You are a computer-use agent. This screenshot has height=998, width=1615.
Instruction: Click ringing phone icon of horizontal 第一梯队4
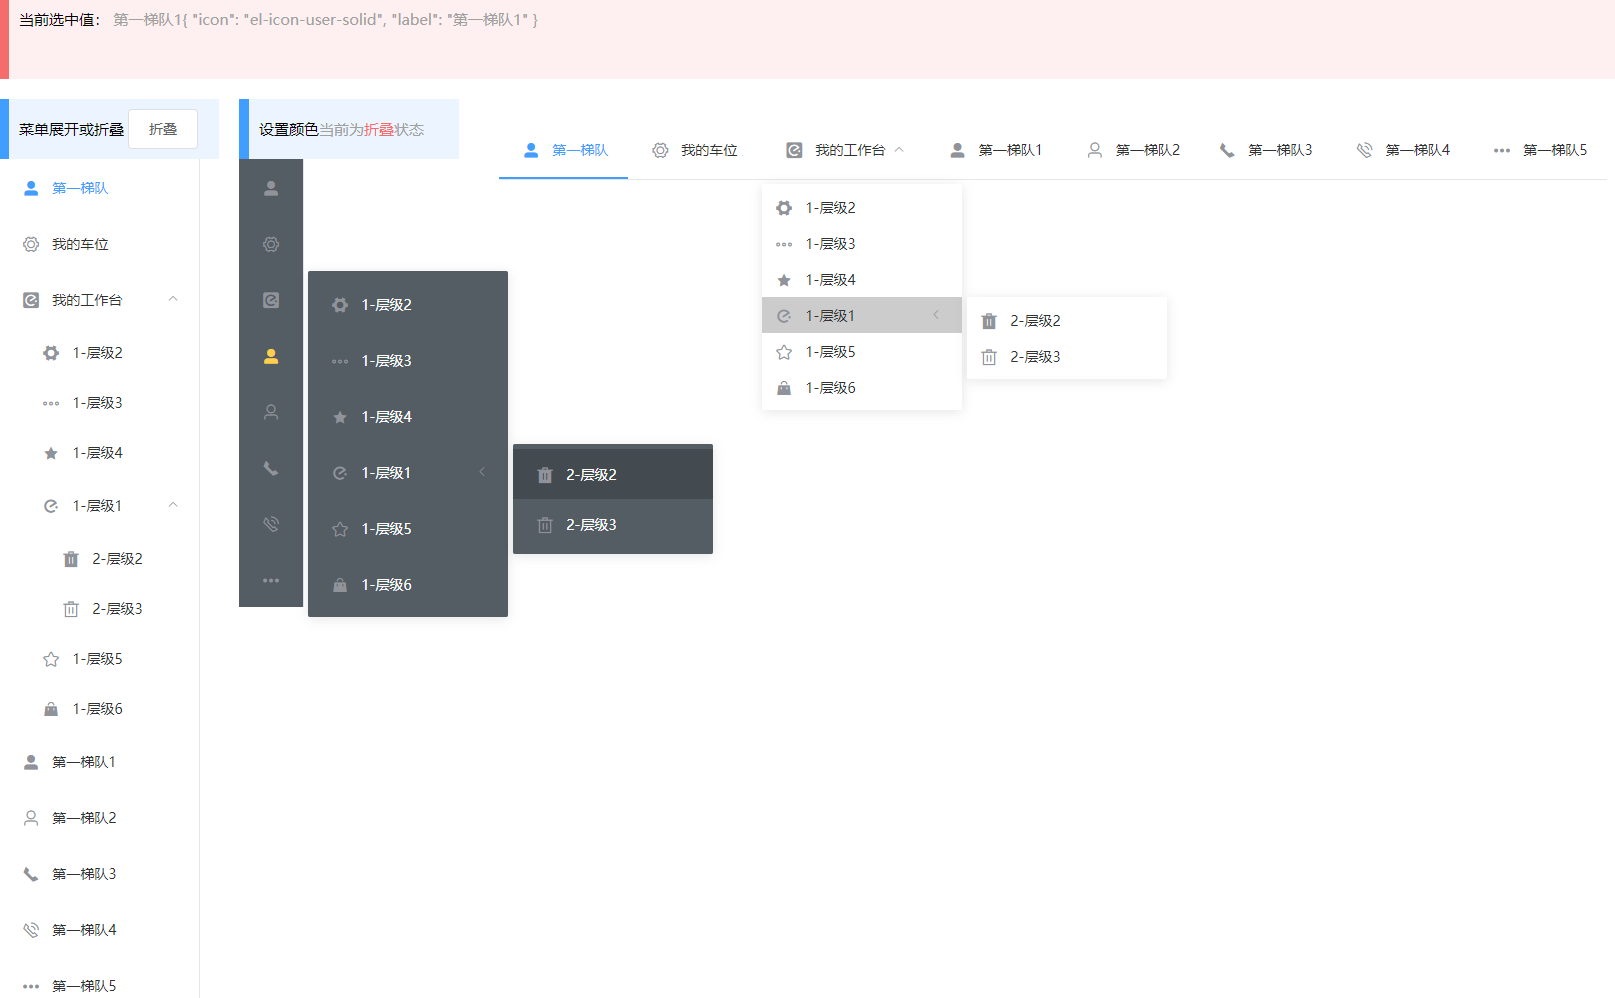[1364, 150]
